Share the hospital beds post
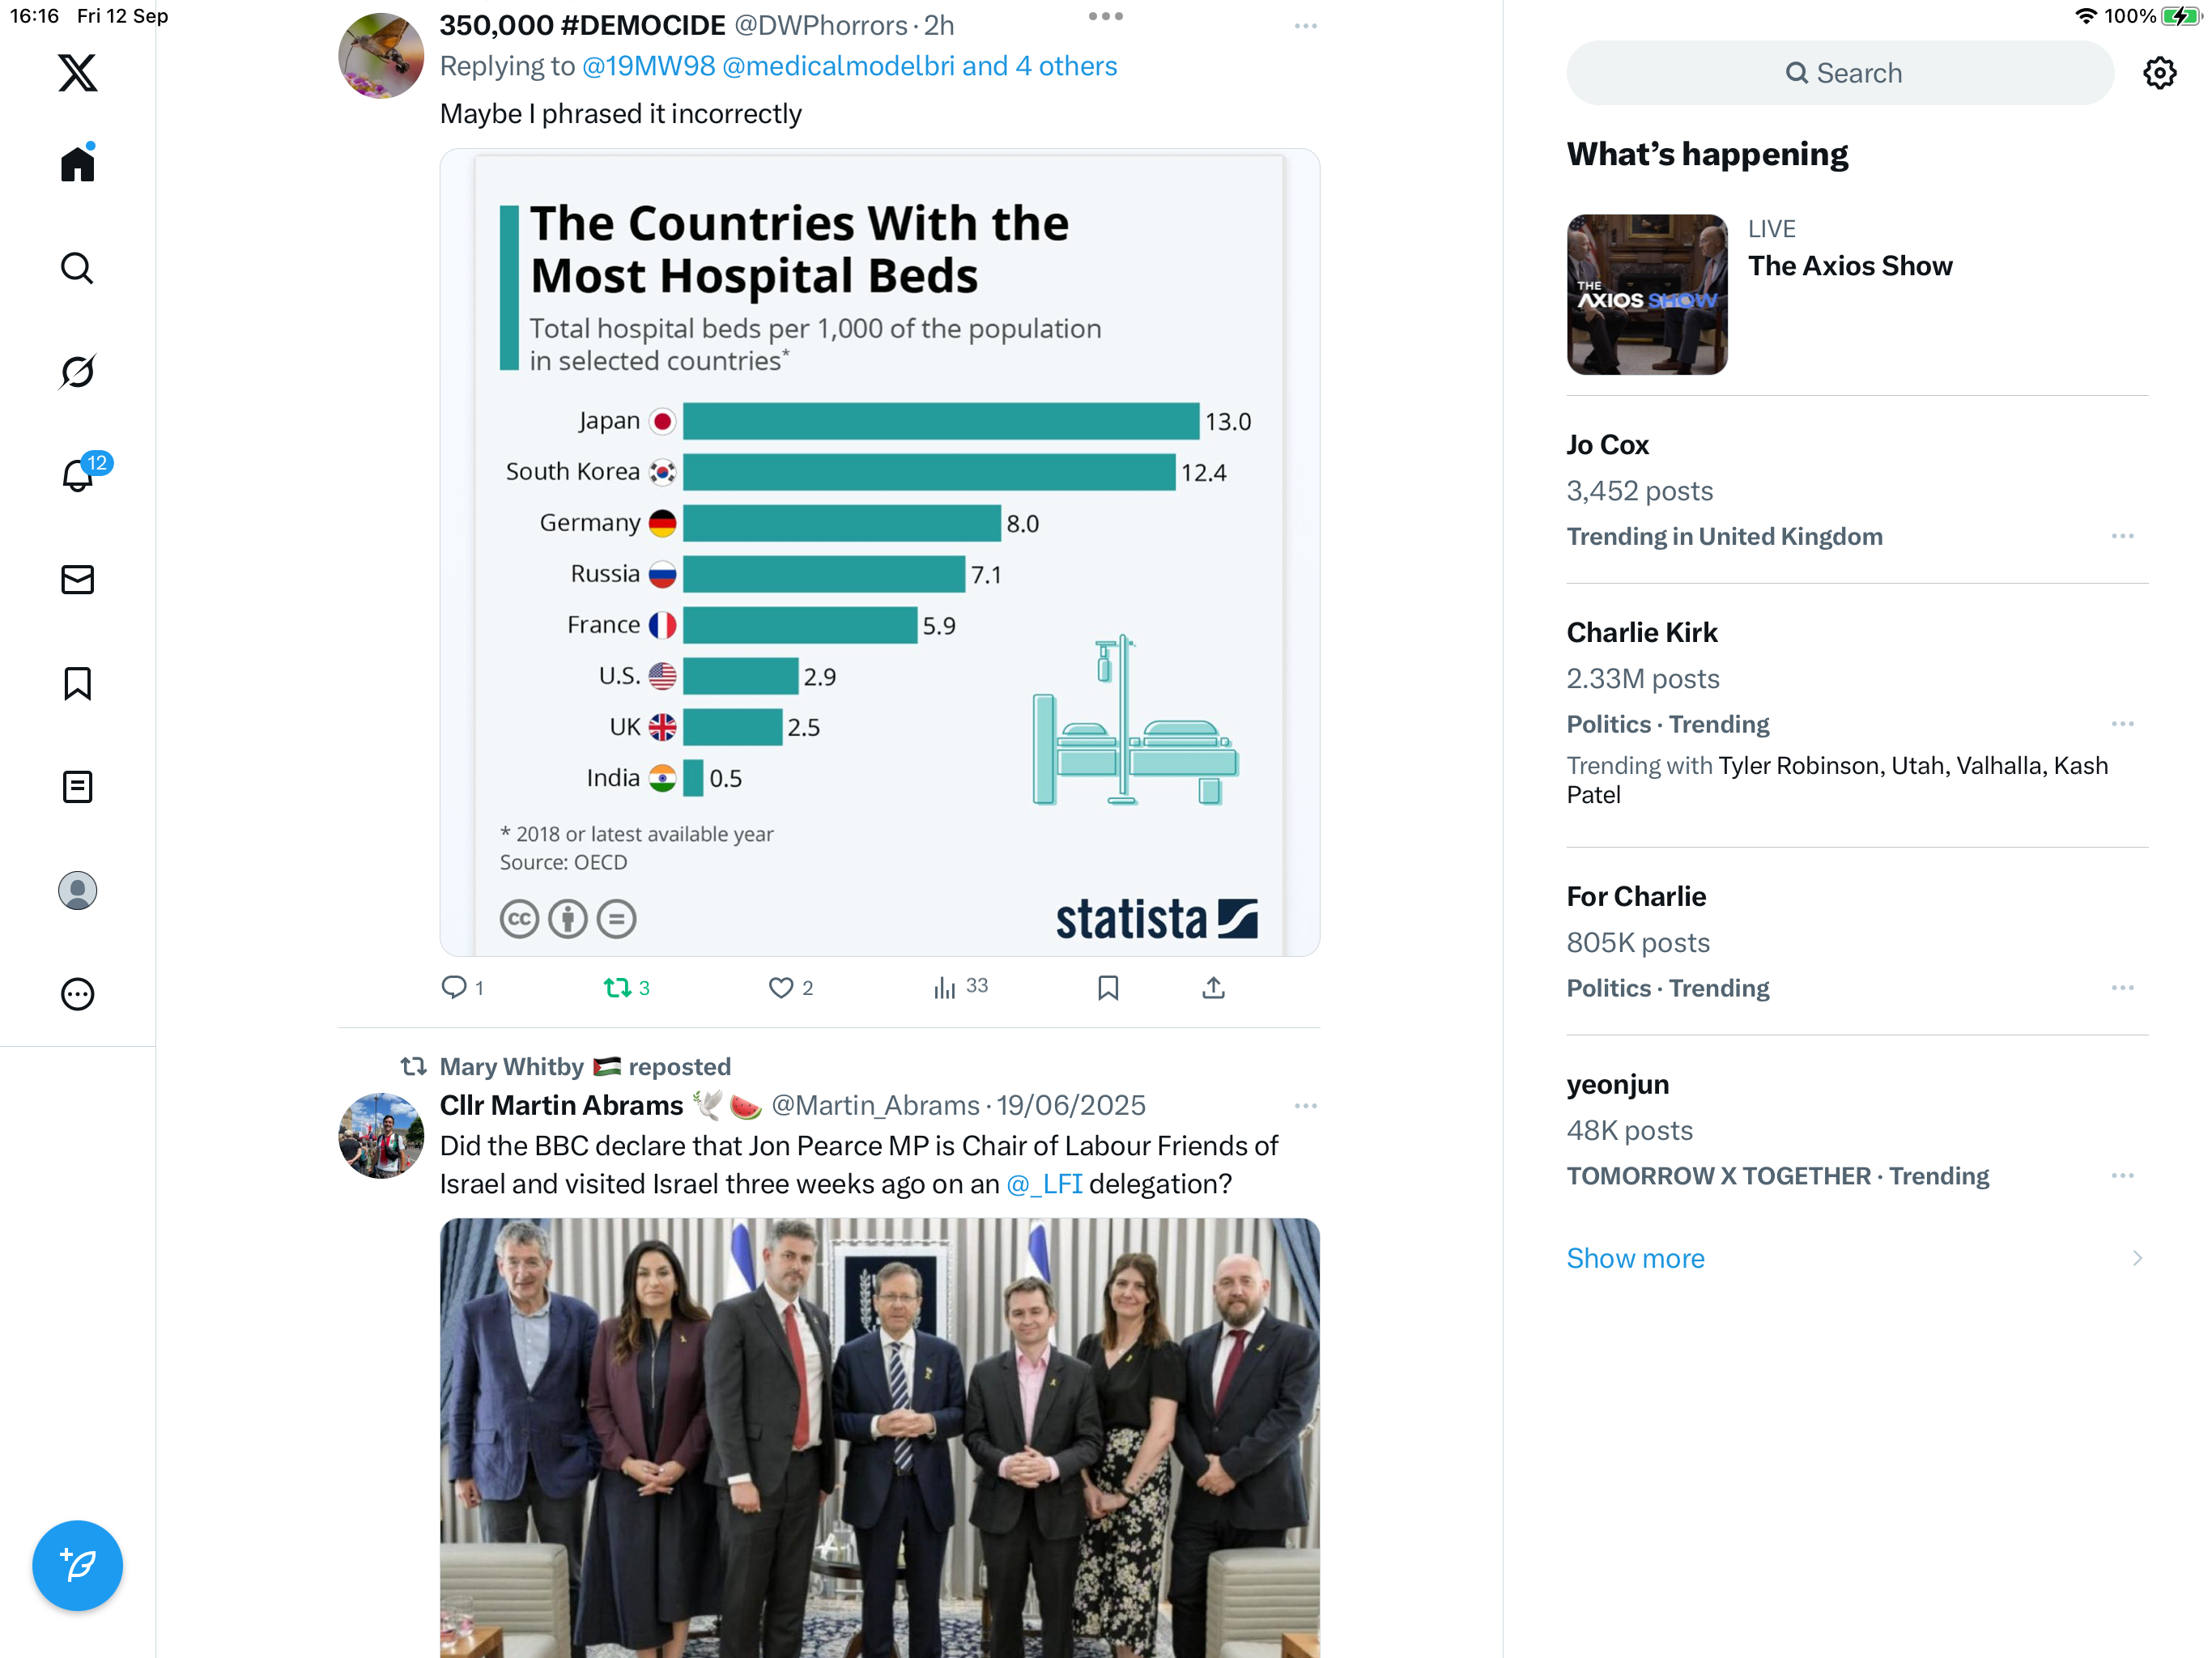The height and width of the screenshot is (1658, 2212). coord(1213,988)
